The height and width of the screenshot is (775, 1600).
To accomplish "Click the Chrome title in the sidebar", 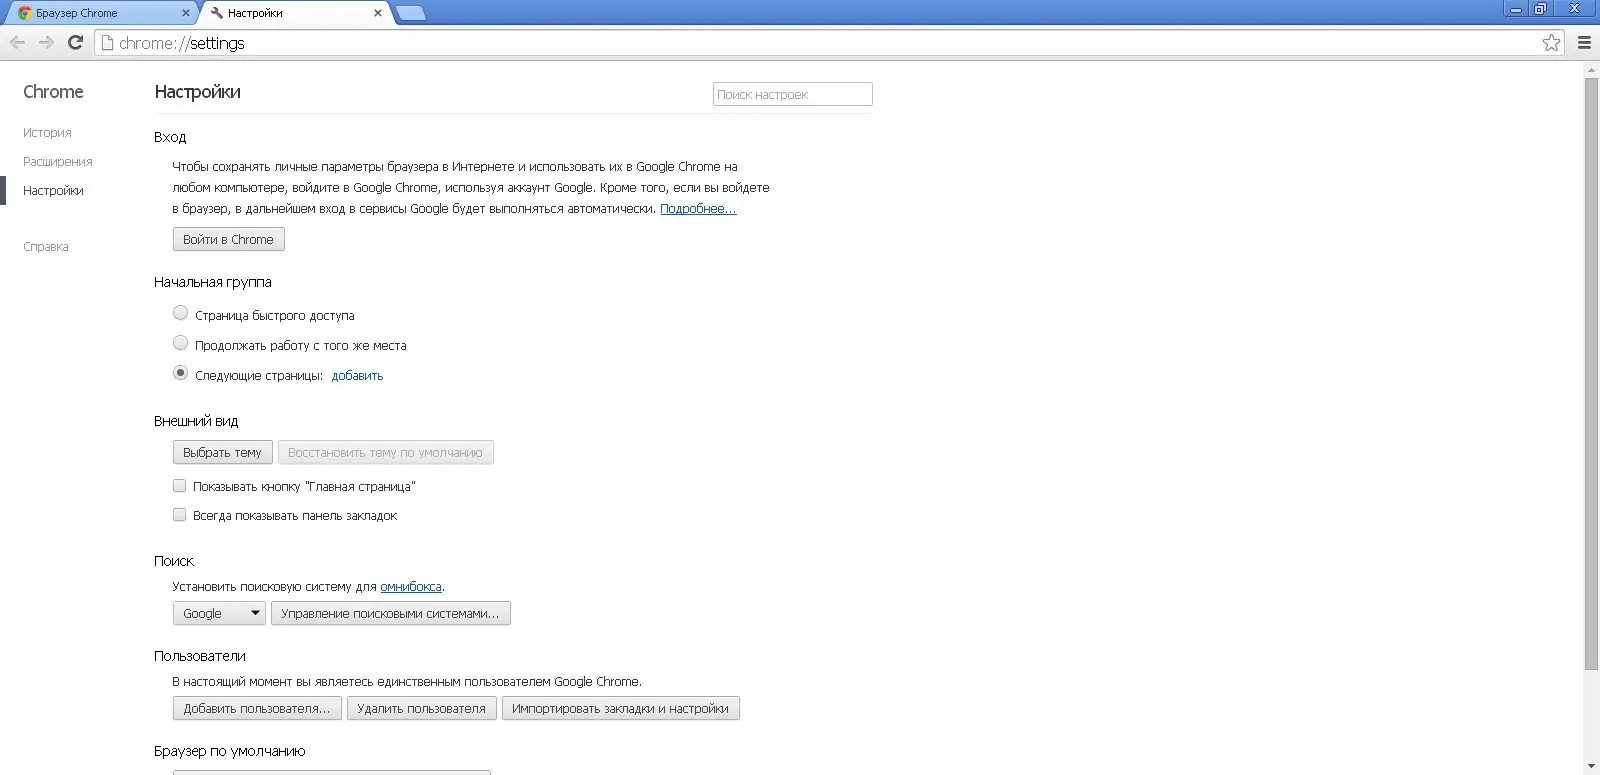I will pyautogui.click(x=53, y=91).
